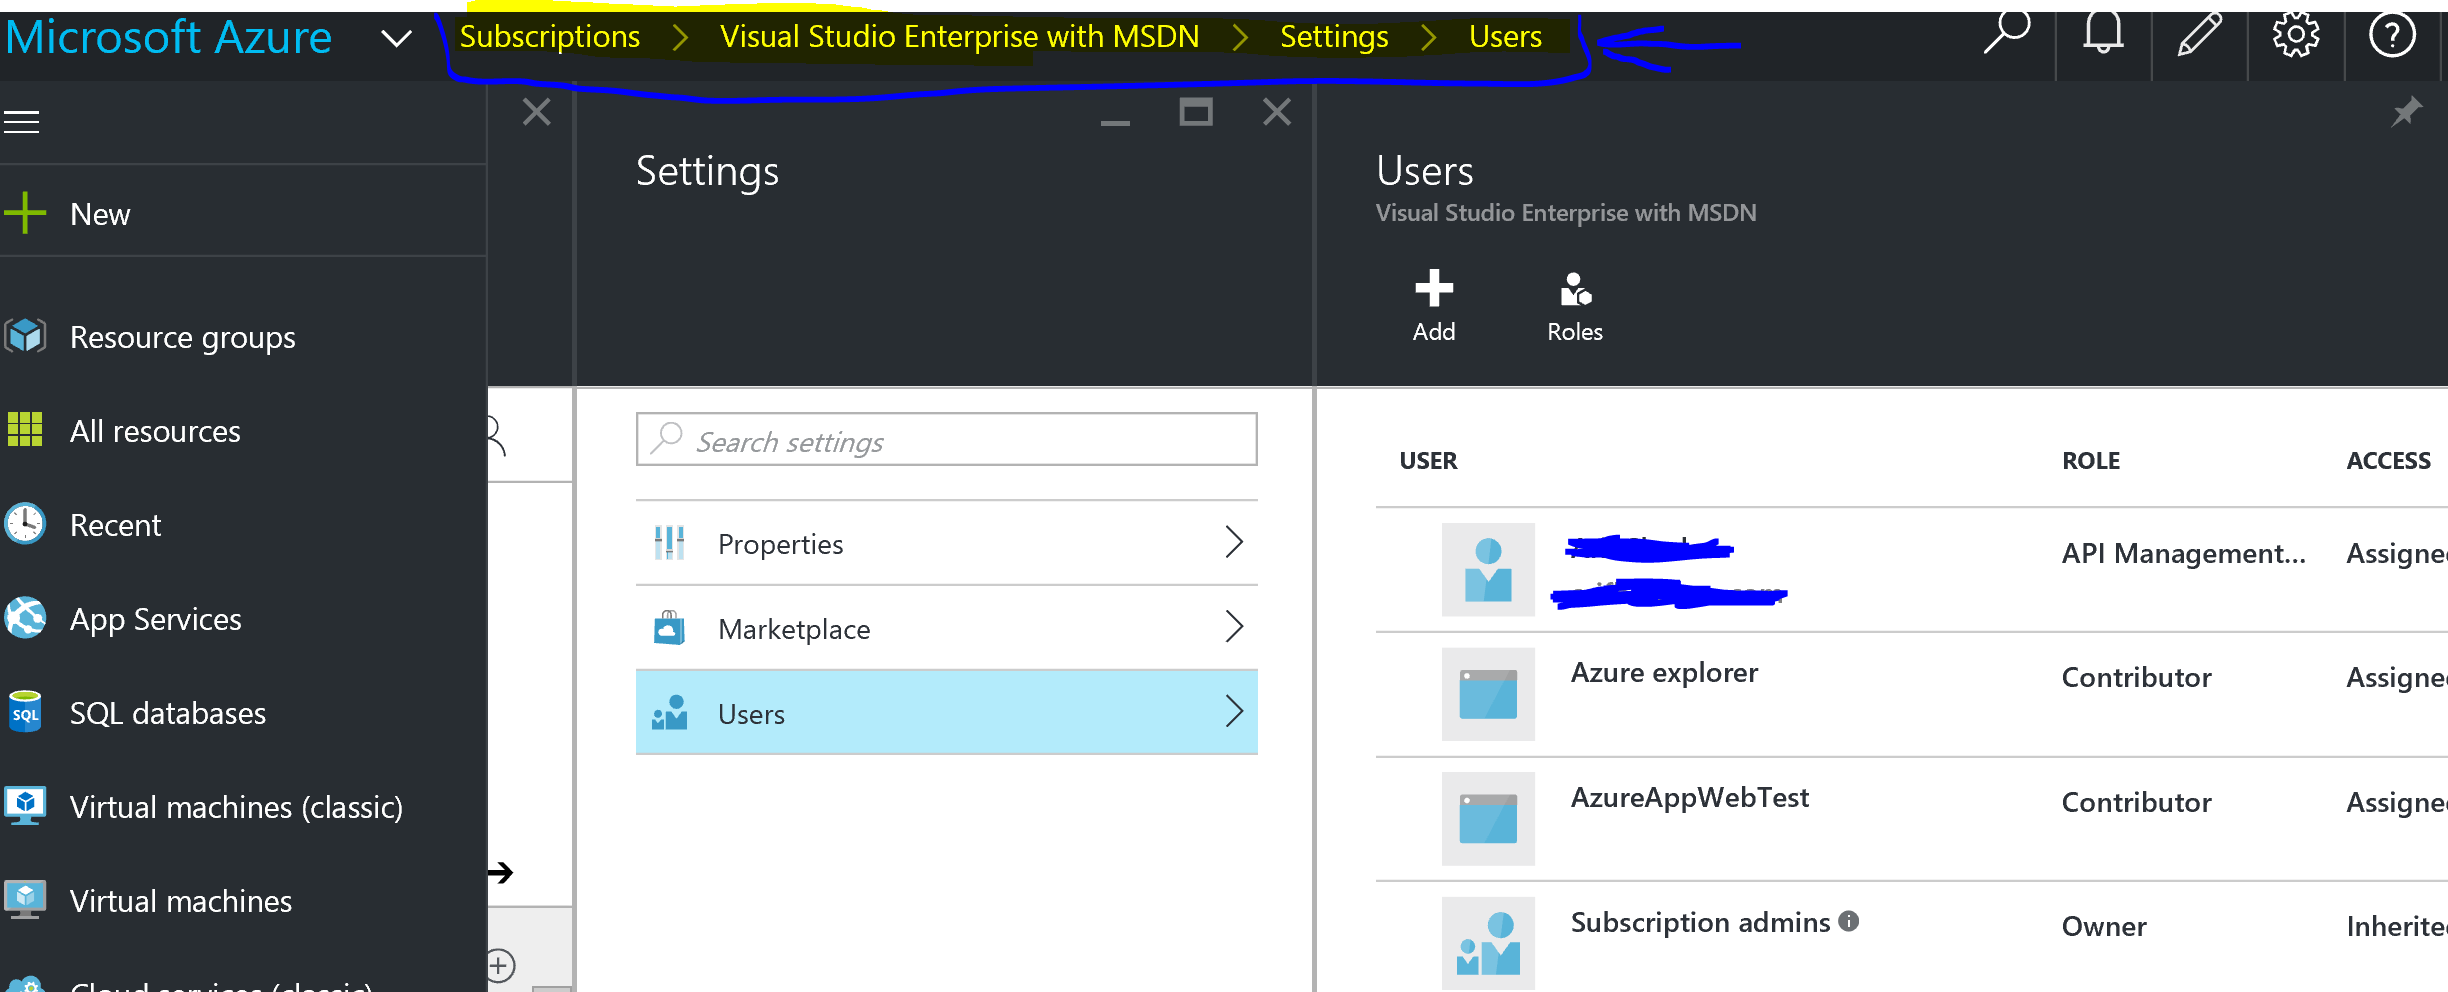Open the help question mark icon
The height and width of the screenshot is (992, 2448).
pos(2392,36)
